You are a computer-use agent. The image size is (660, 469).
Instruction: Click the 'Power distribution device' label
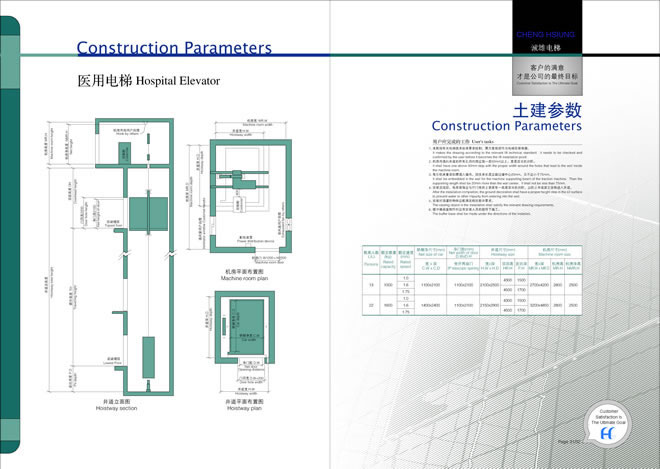pyautogui.click(x=255, y=241)
